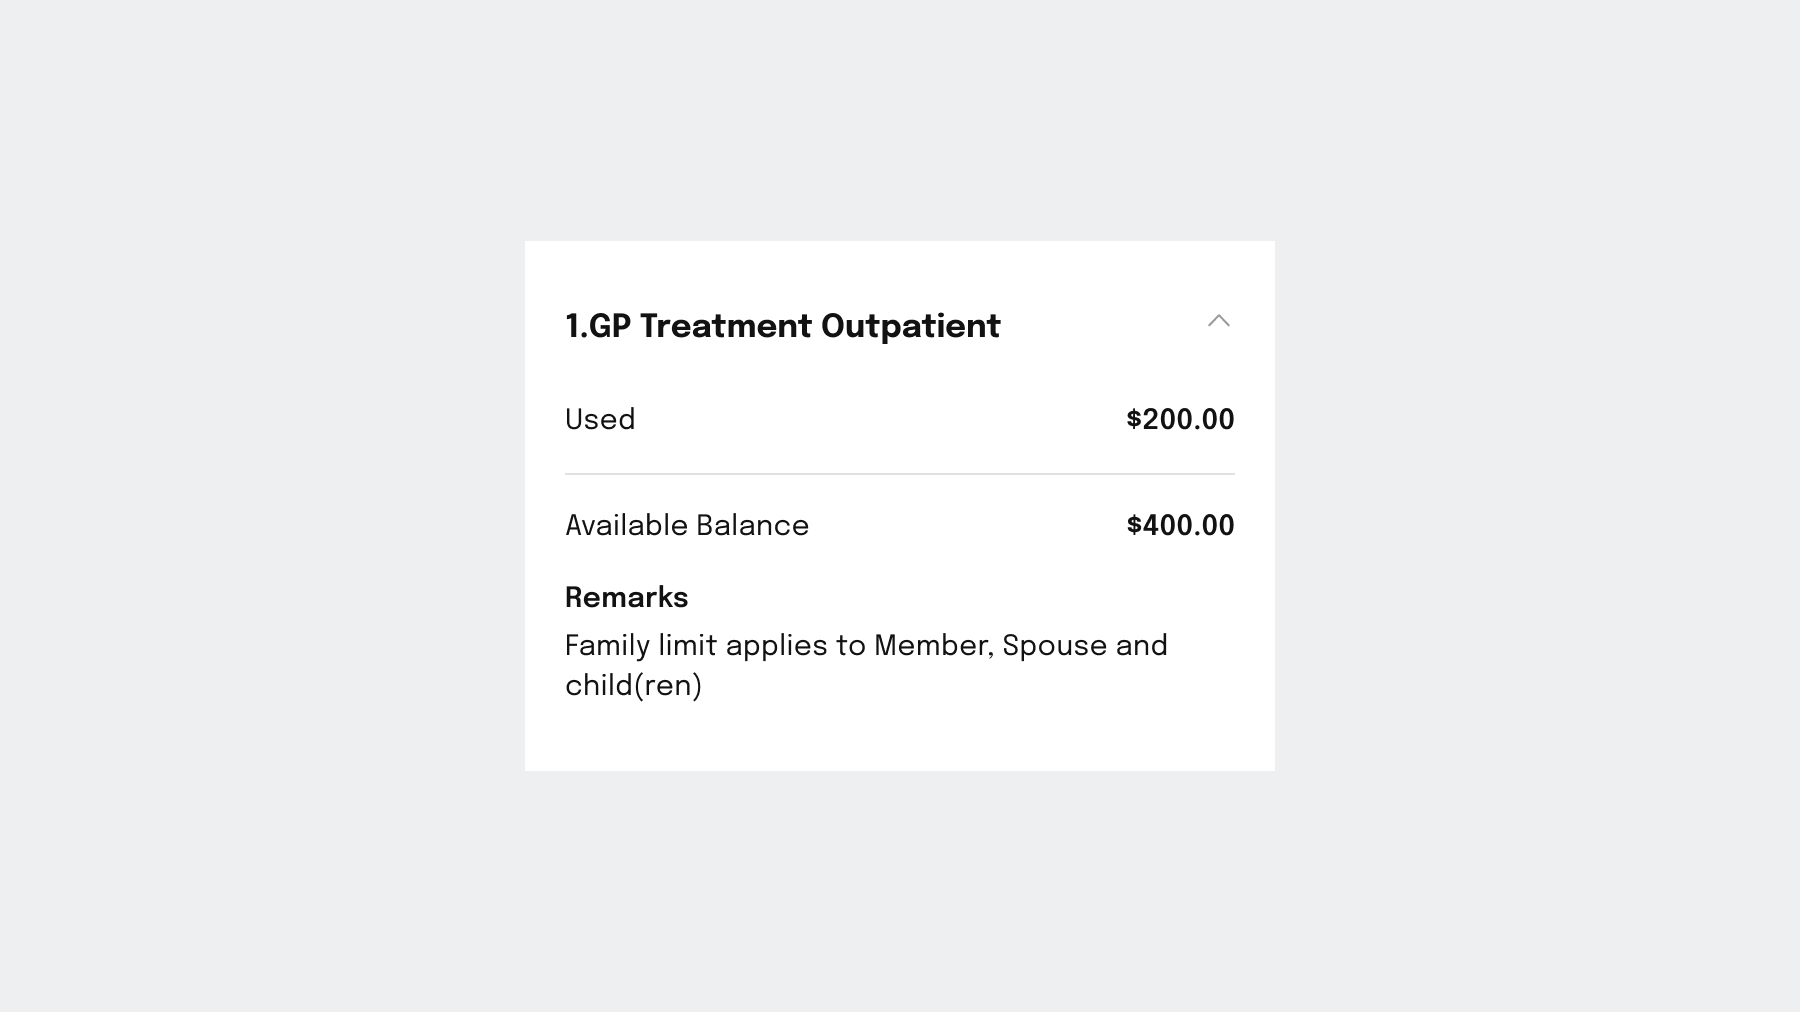Click the word 'Available' in the label
Screen dimensions: 1800x1012
click(626, 526)
